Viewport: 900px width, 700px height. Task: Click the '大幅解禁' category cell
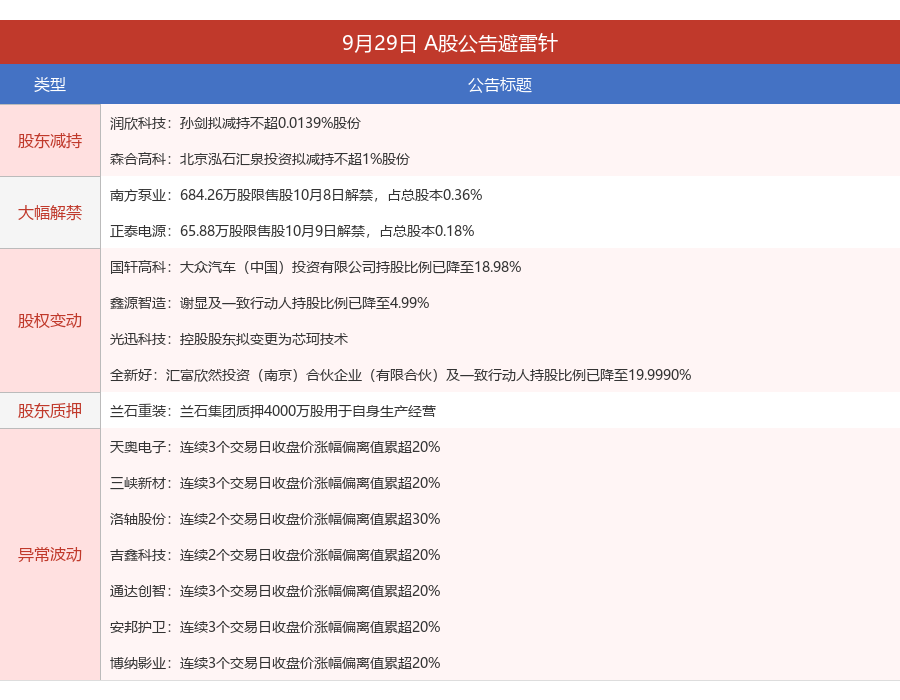tap(50, 213)
